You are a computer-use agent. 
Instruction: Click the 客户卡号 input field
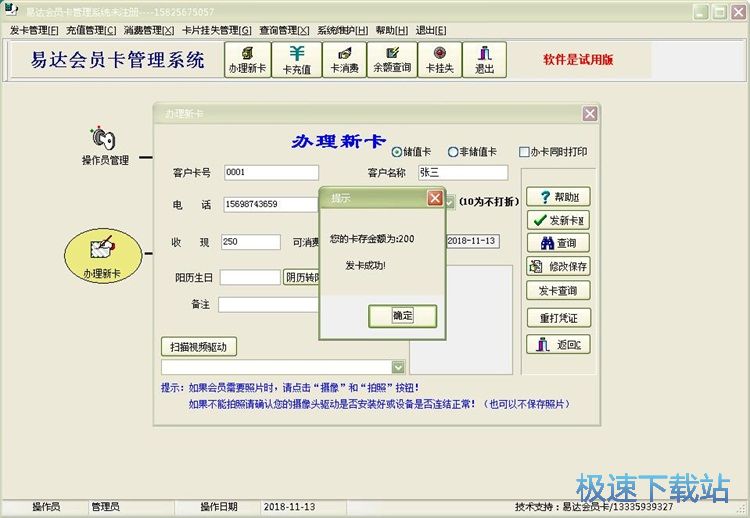tap(270, 173)
